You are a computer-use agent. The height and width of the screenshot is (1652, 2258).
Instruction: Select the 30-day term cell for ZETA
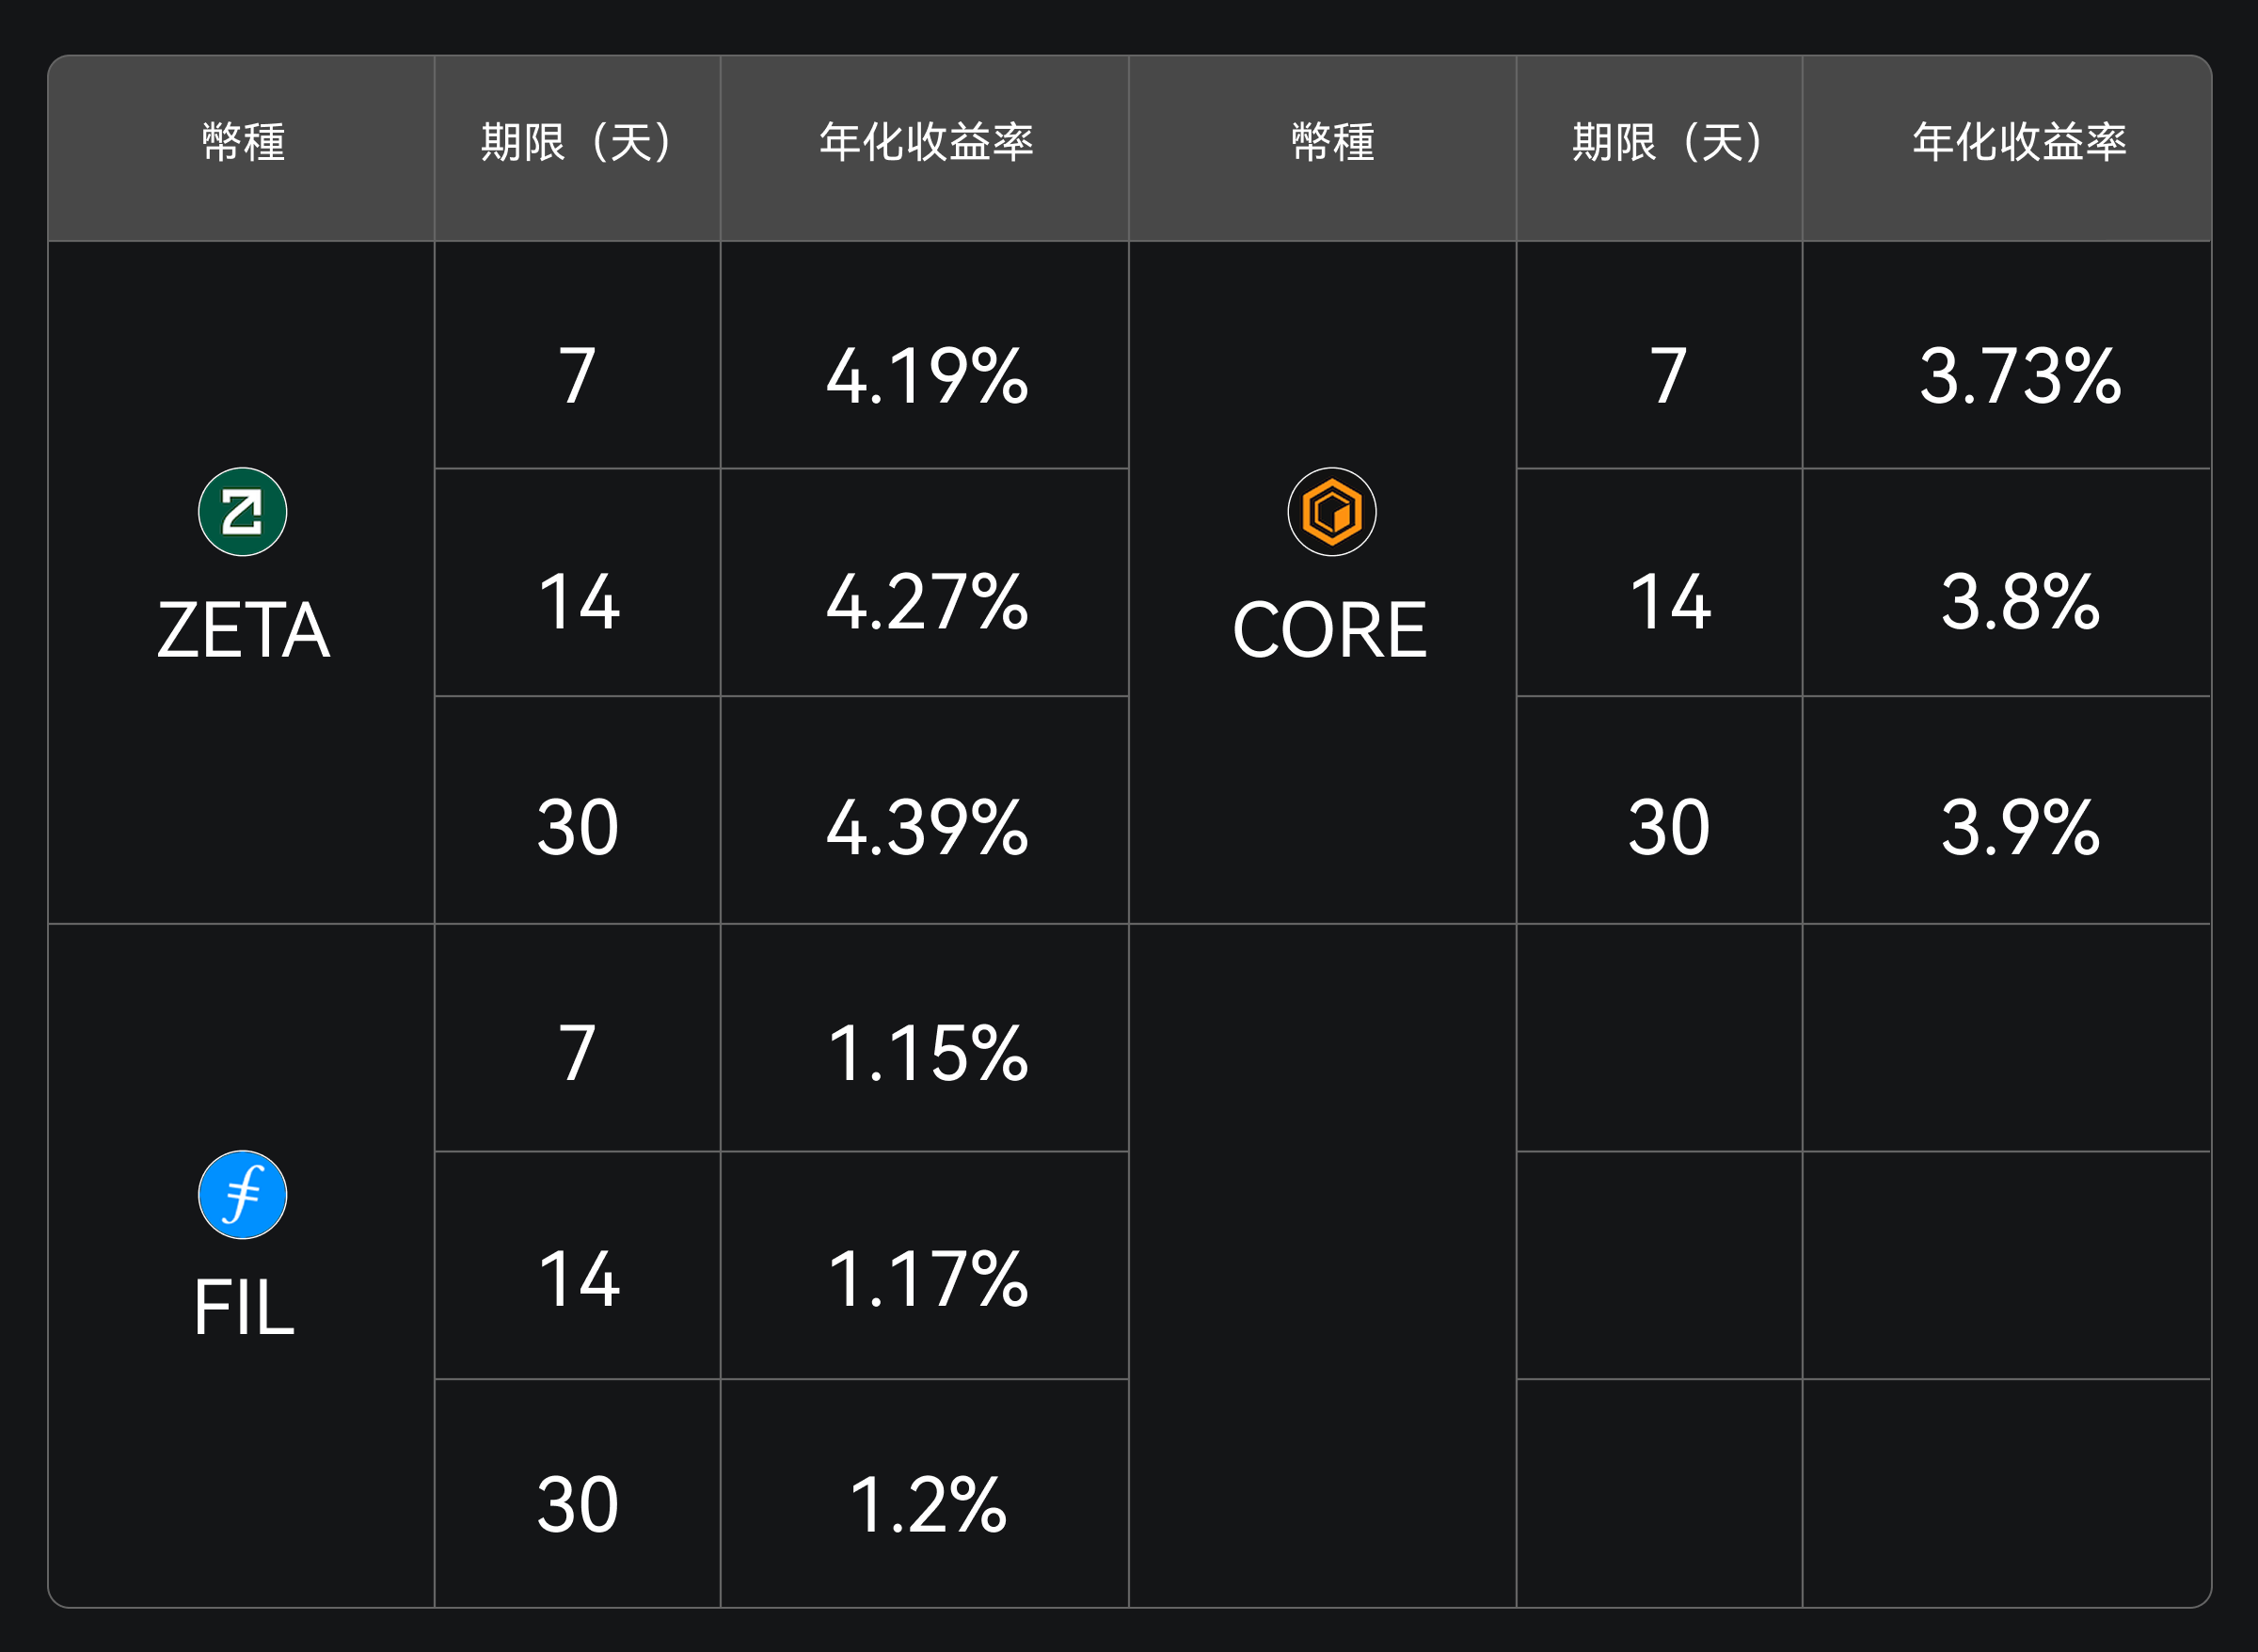(x=578, y=829)
